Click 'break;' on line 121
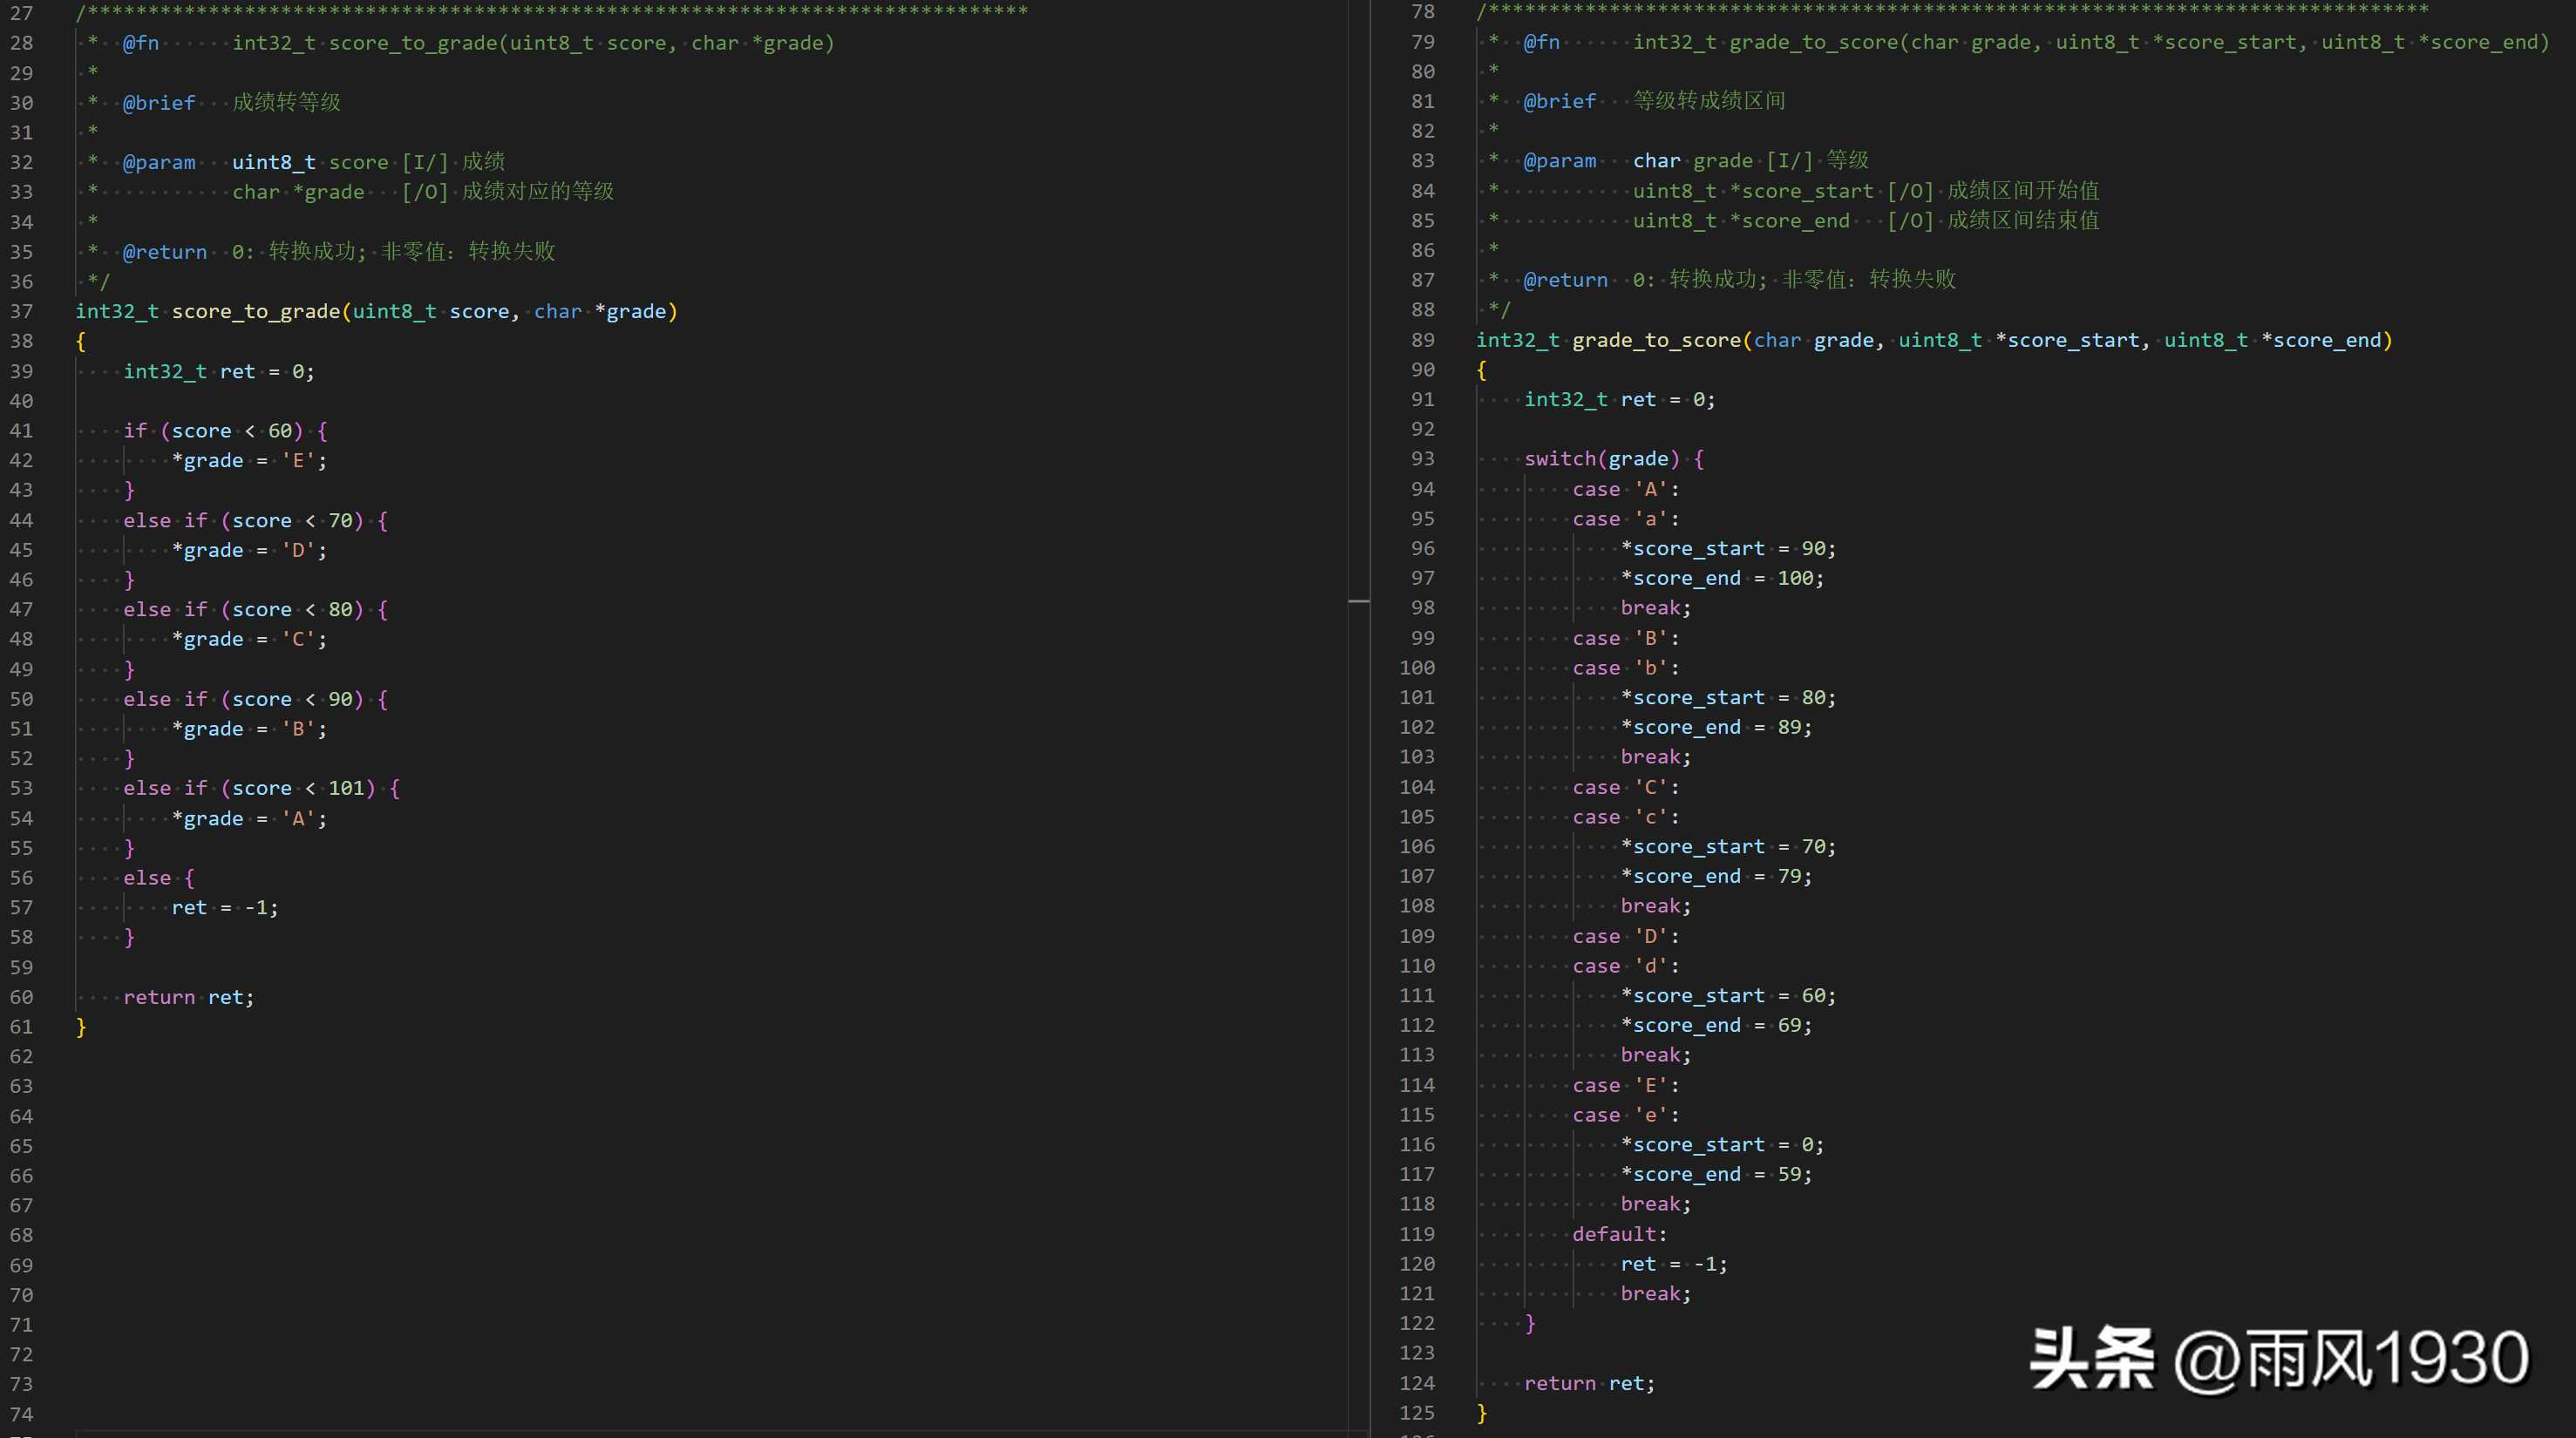This screenshot has height=1438, width=2576. 1656,1294
